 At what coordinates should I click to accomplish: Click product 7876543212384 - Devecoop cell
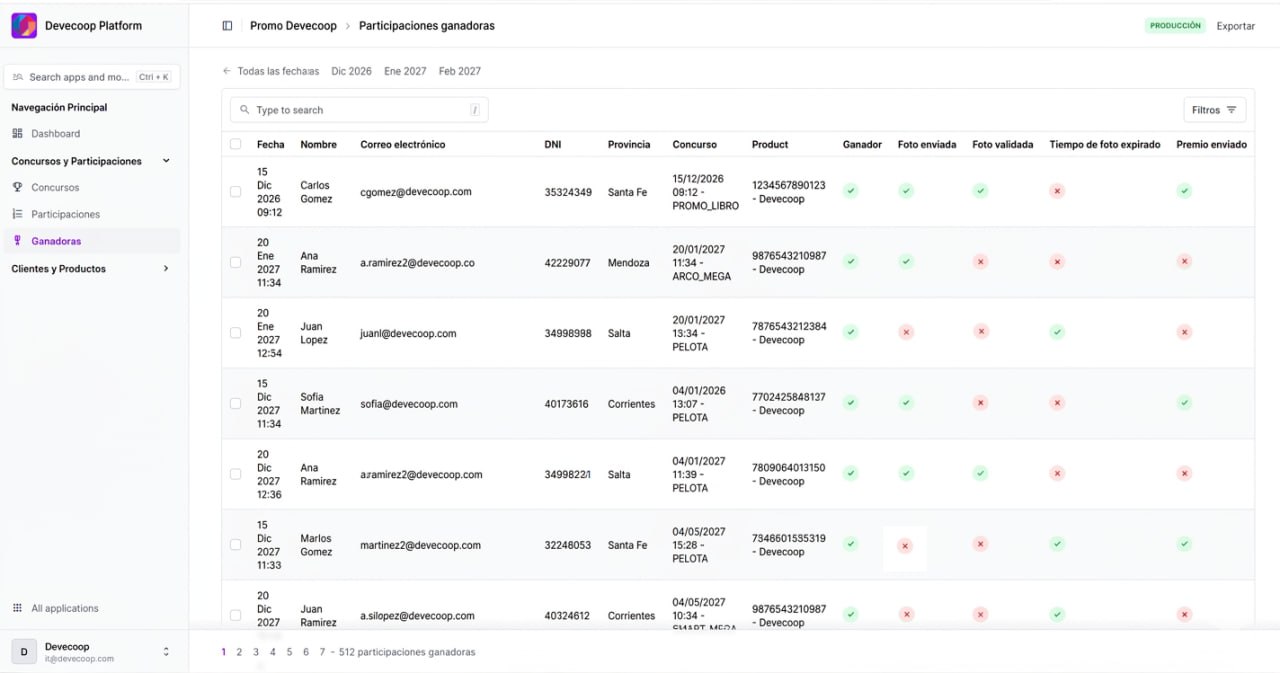[789, 333]
